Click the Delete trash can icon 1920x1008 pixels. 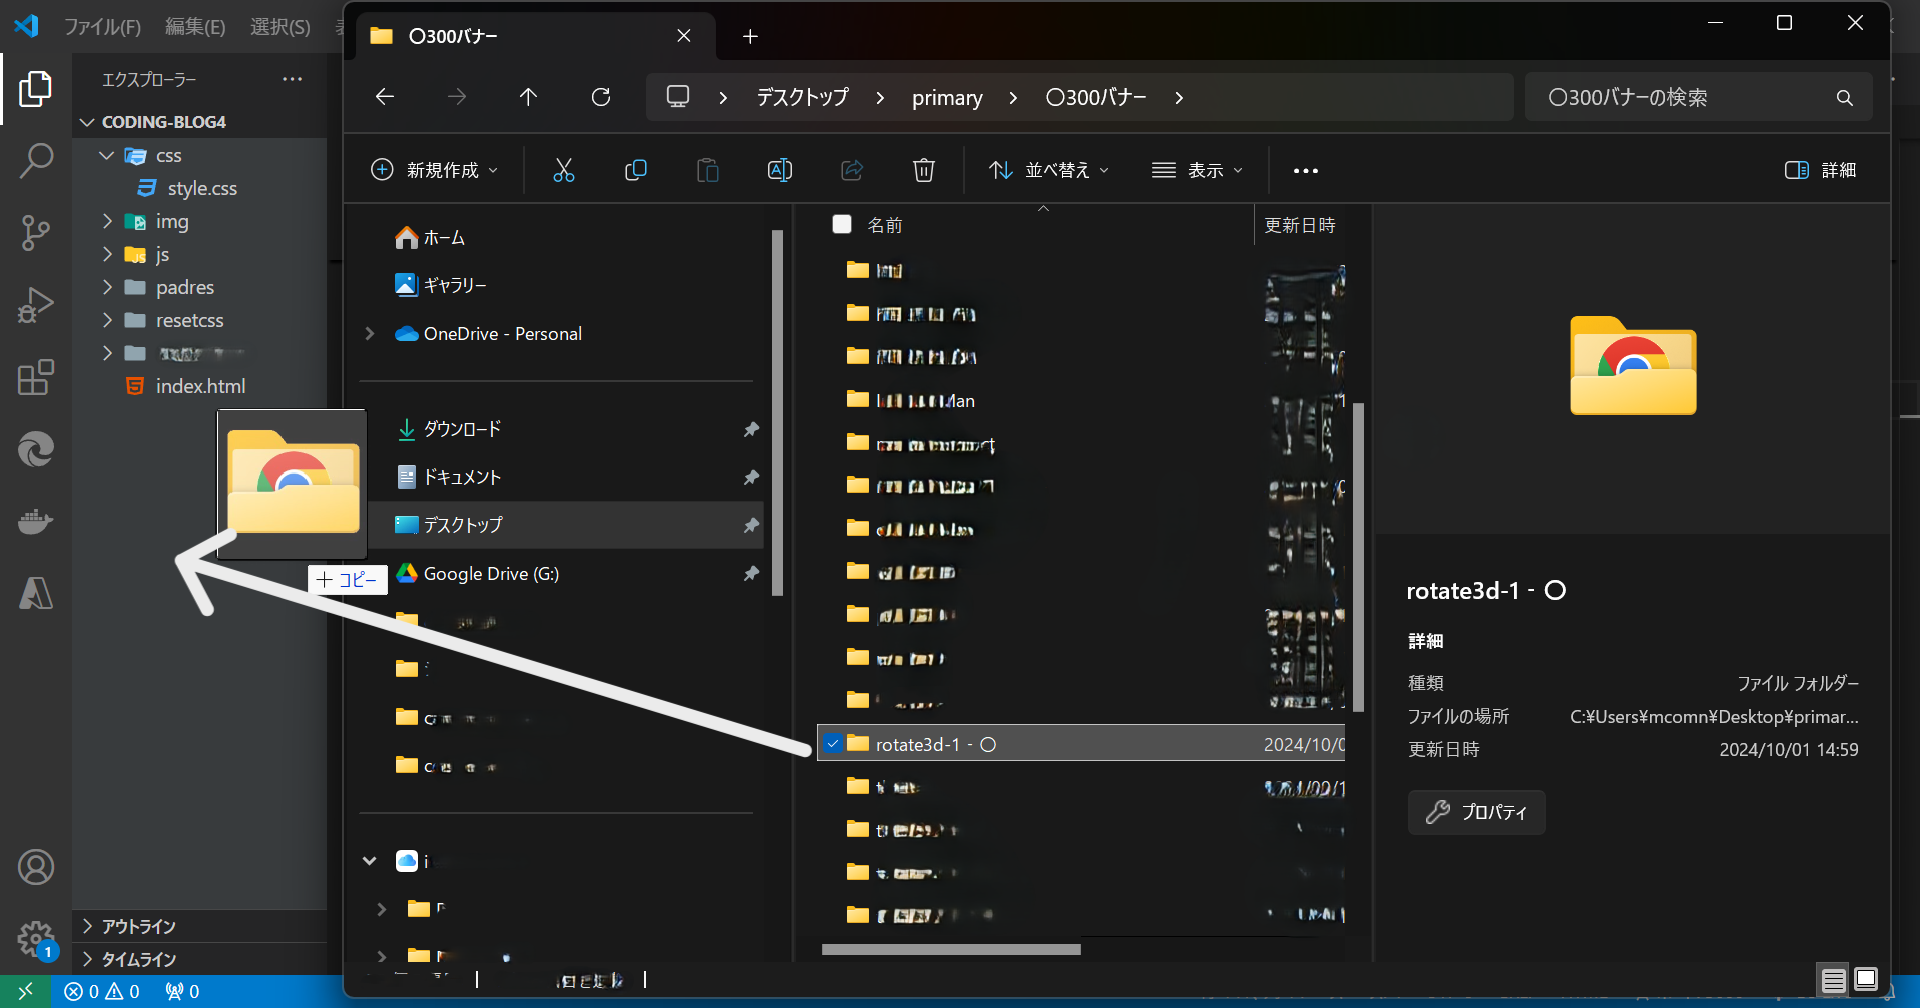point(924,170)
